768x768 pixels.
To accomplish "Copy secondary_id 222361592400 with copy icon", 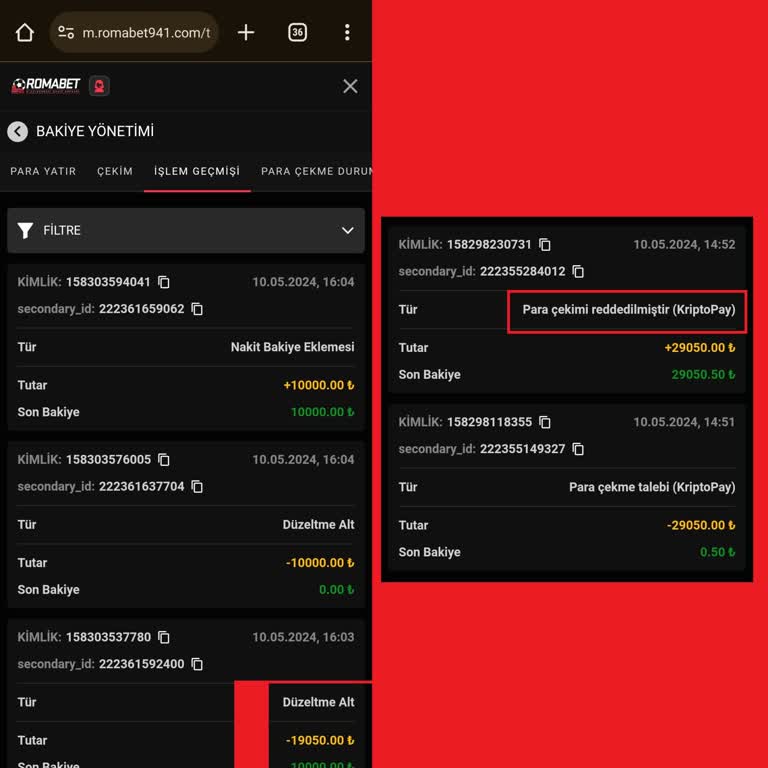I will point(197,664).
